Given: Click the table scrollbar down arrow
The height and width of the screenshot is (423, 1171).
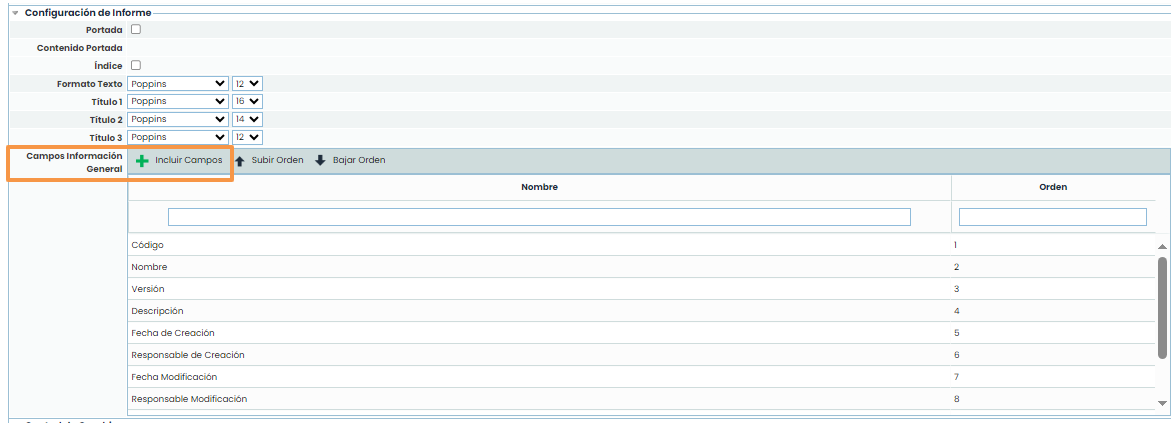Looking at the screenshot, I should pos(1162,402).
